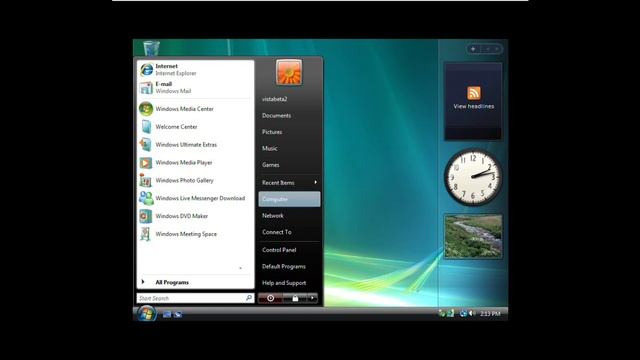Select Windows Live Messenger Download
The width and height of the screenshot is (640, 360).
coord(195,198)
